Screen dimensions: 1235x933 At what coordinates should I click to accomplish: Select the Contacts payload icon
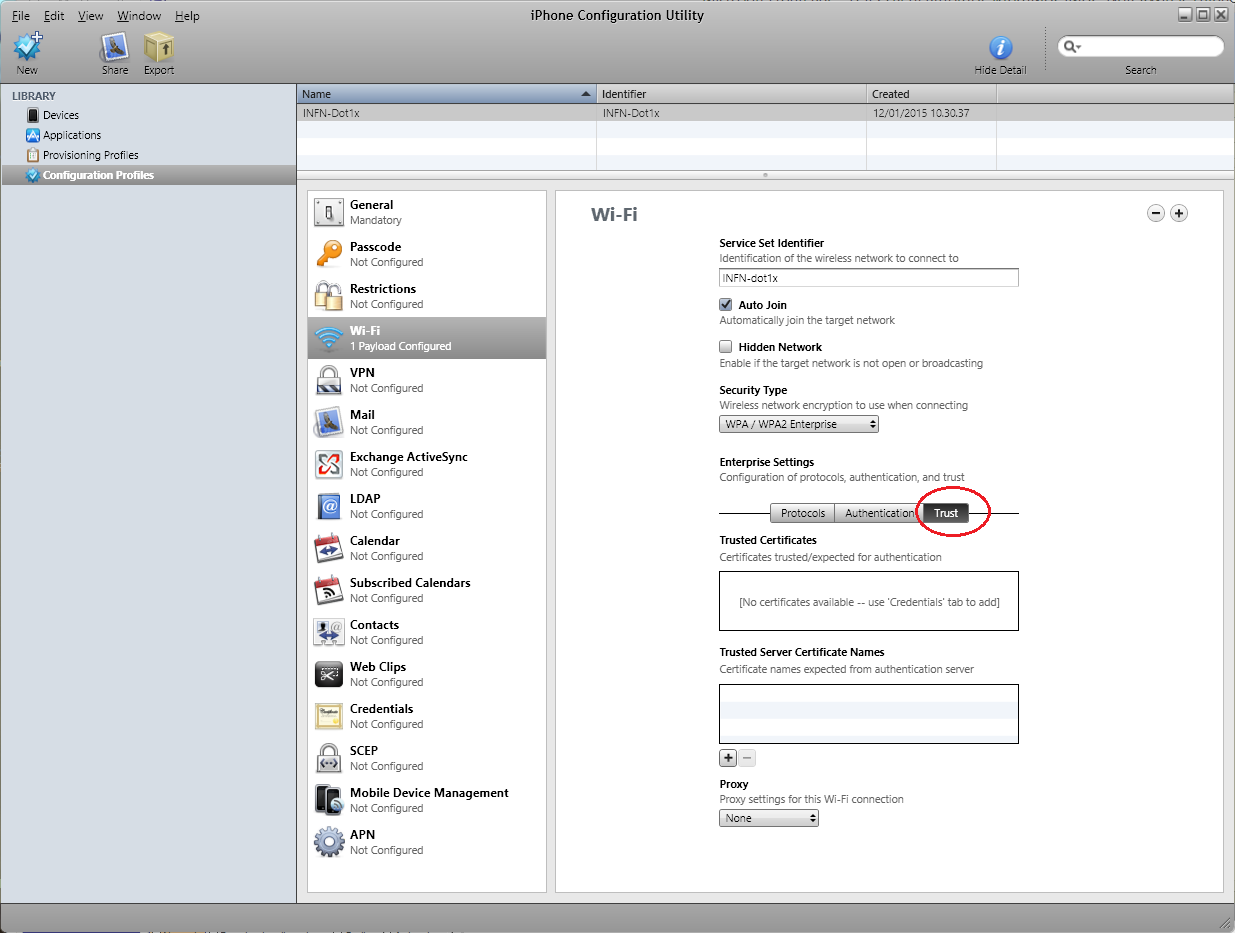pos(329,632)
